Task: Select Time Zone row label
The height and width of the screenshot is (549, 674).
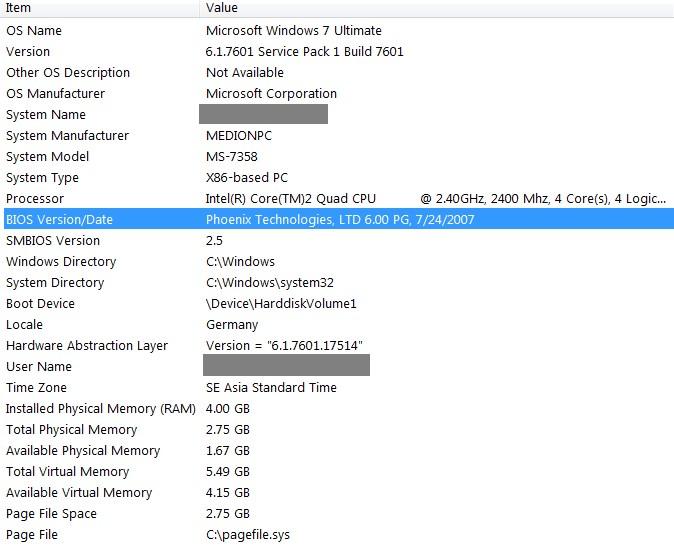Action: click(37, 388)
